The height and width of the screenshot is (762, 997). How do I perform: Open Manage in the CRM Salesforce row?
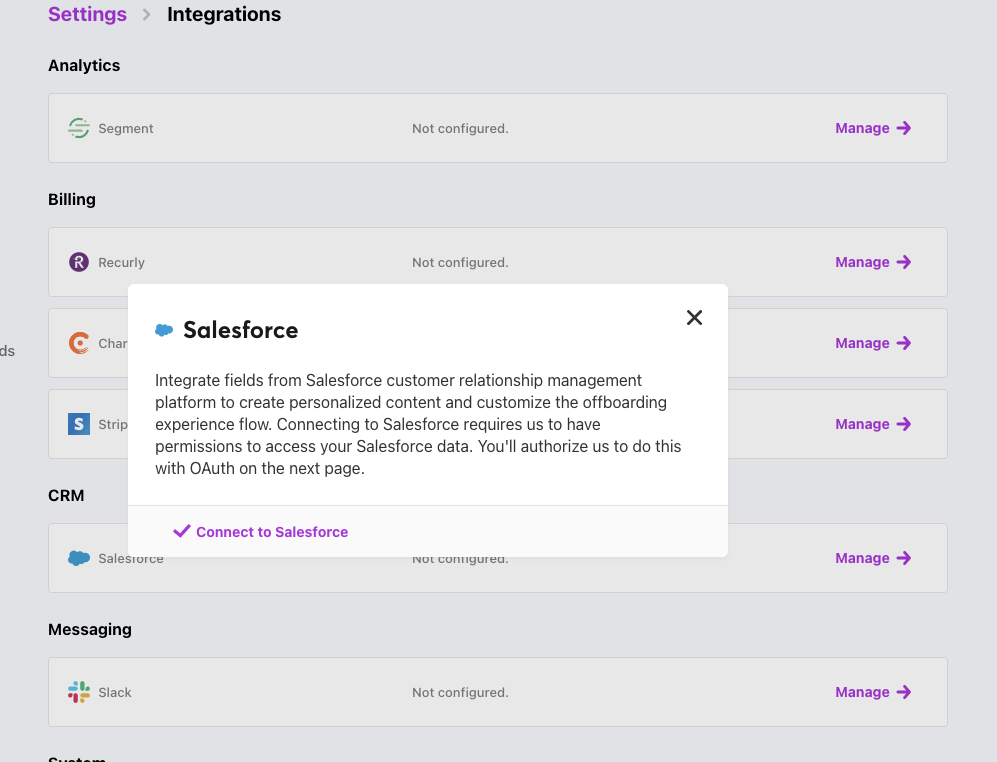click(862, 558)
